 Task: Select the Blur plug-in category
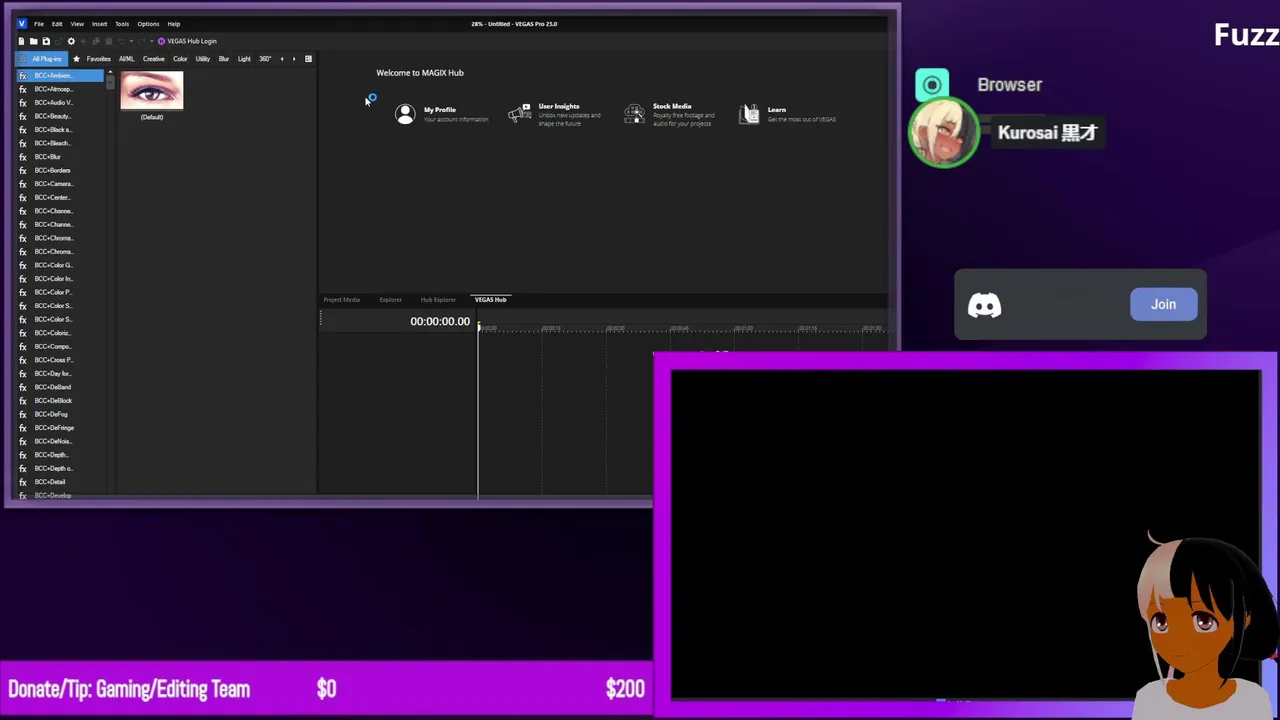(224, 59)
